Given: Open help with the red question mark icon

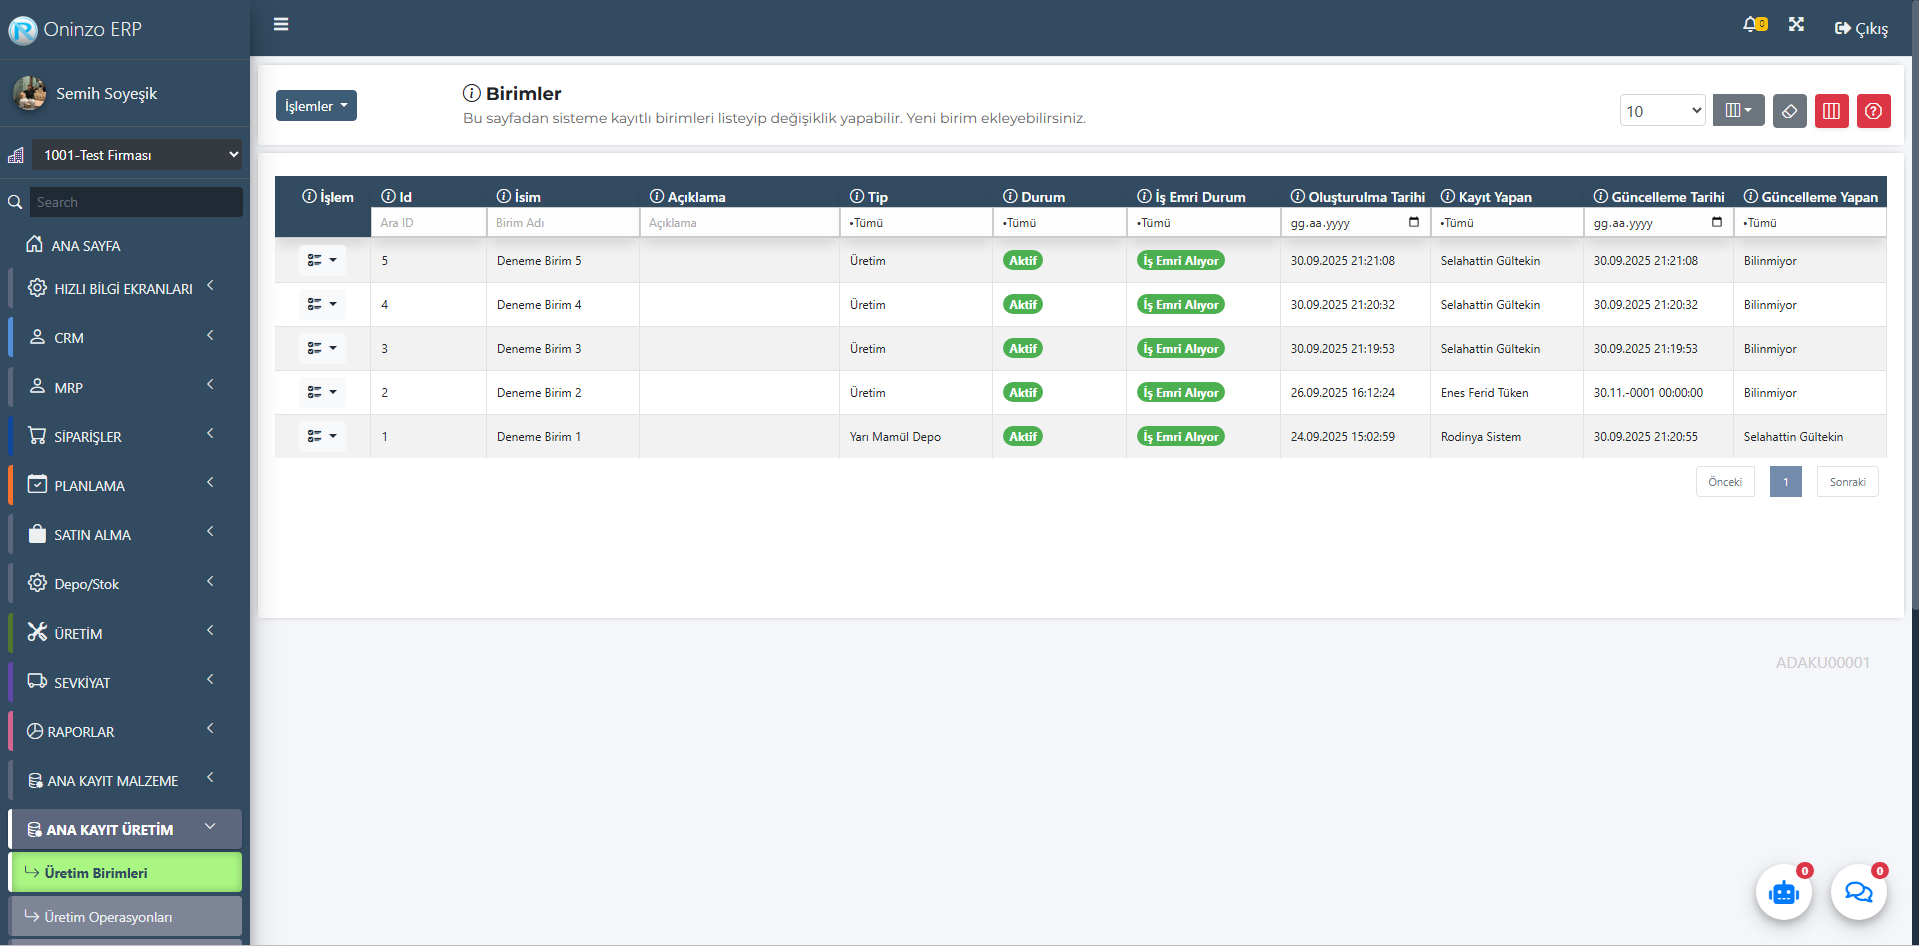Looking at the screenshot, I should pyautogui.click(x=1873, y=111).
